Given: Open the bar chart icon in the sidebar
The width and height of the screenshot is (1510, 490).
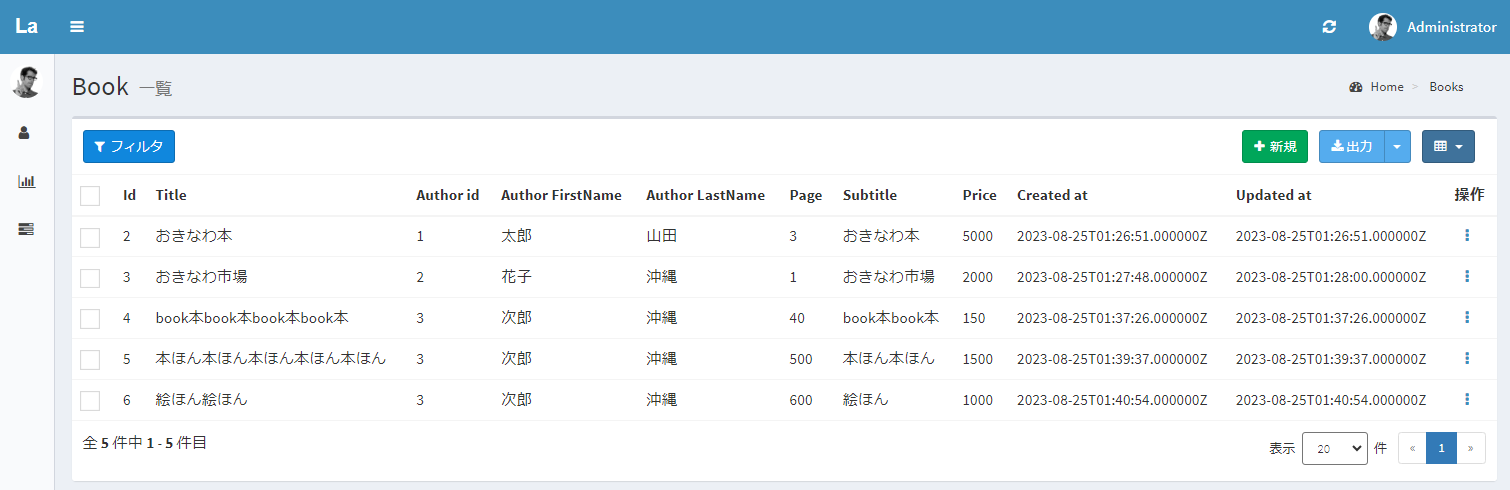Looking at the screenshot, I should click(x=26, y=181).
